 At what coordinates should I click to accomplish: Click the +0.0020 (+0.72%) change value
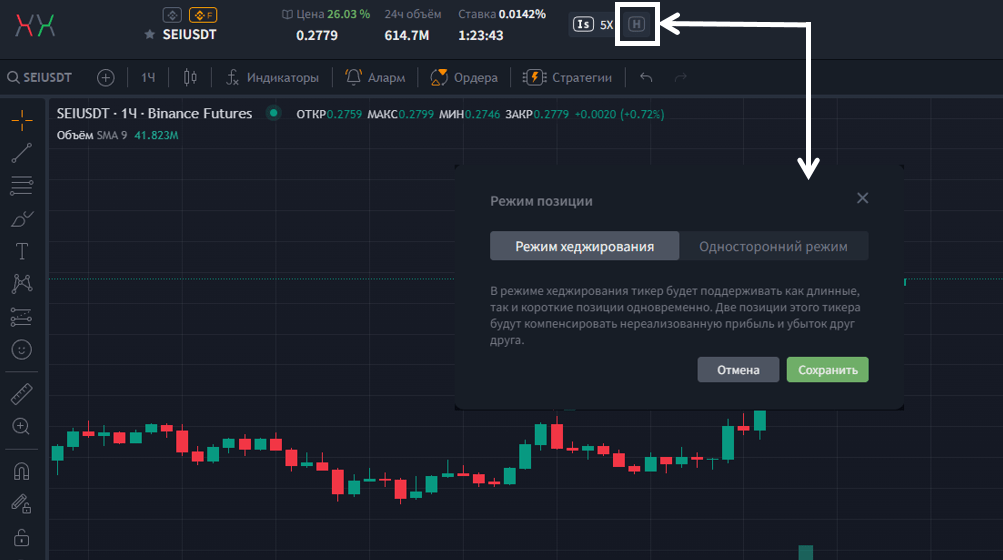click(619, 114)
